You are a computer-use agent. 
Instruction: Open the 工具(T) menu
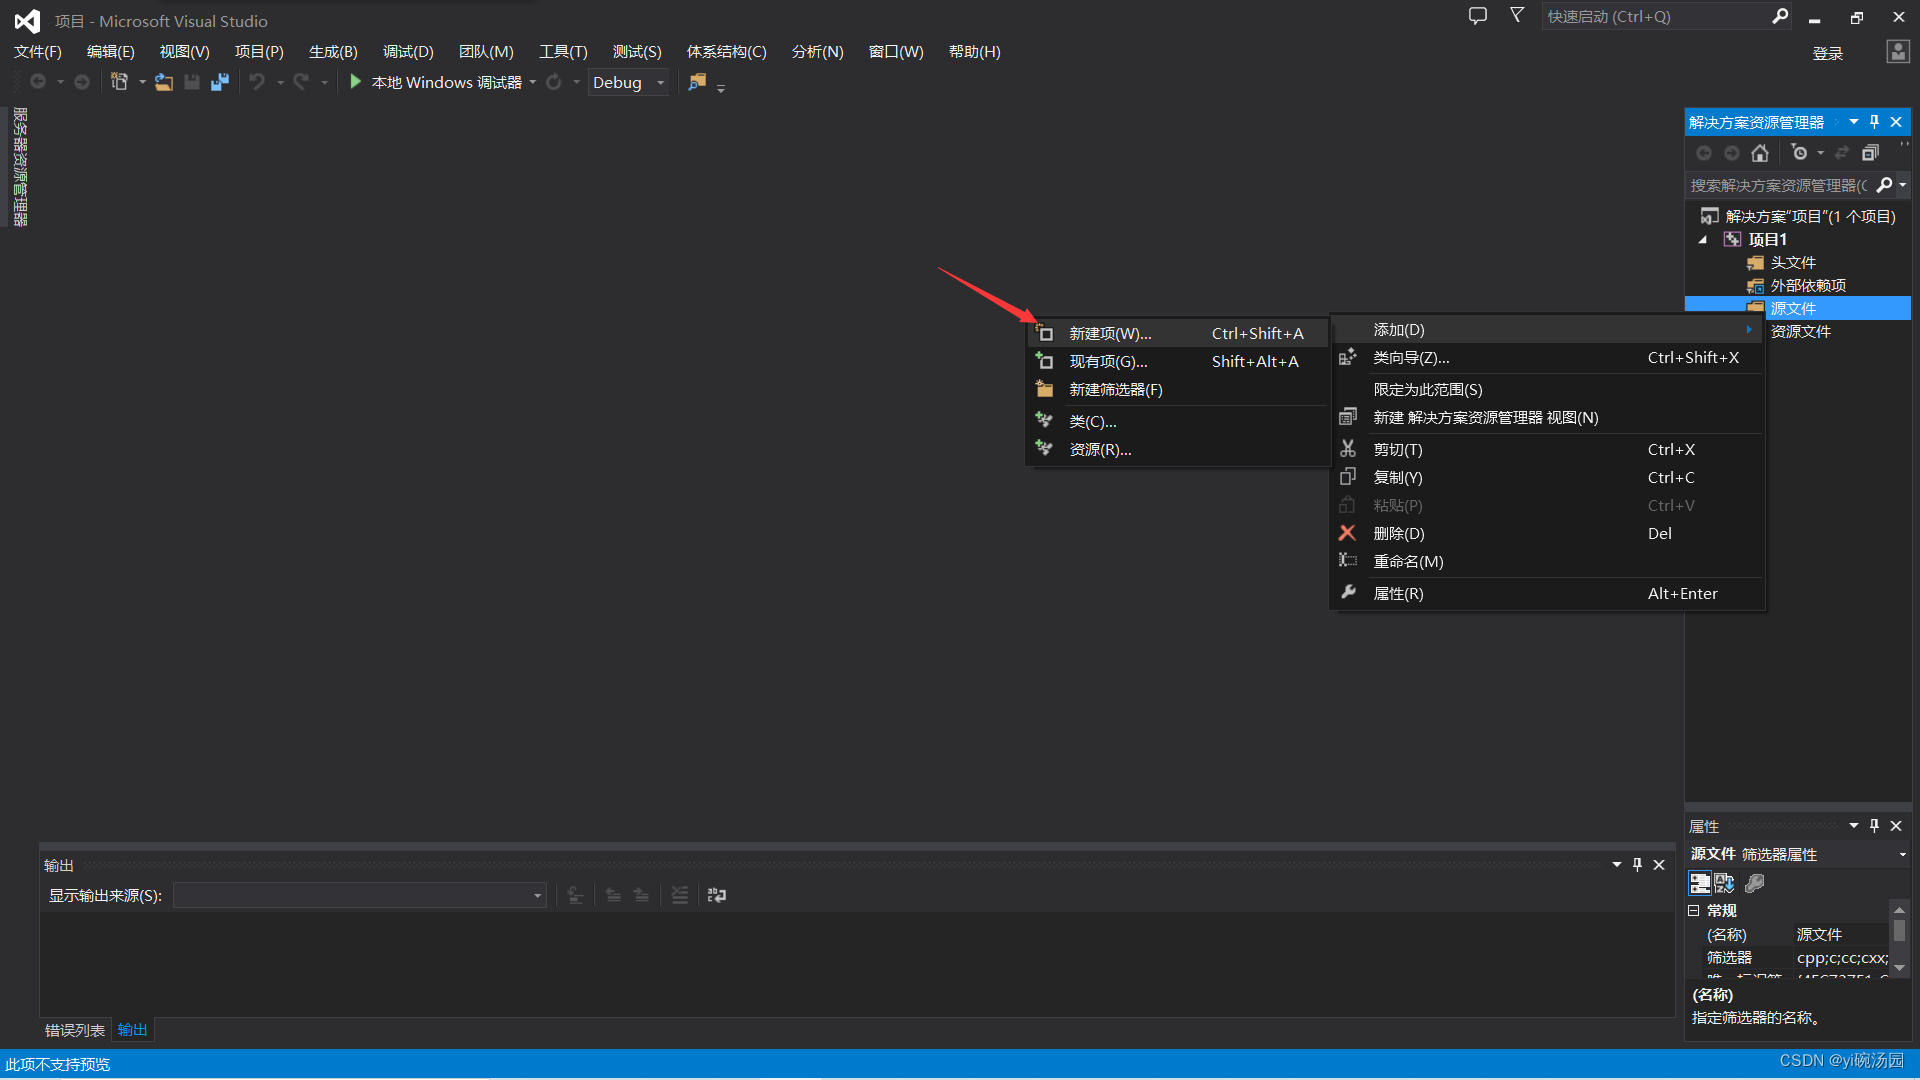pos(562,51)
